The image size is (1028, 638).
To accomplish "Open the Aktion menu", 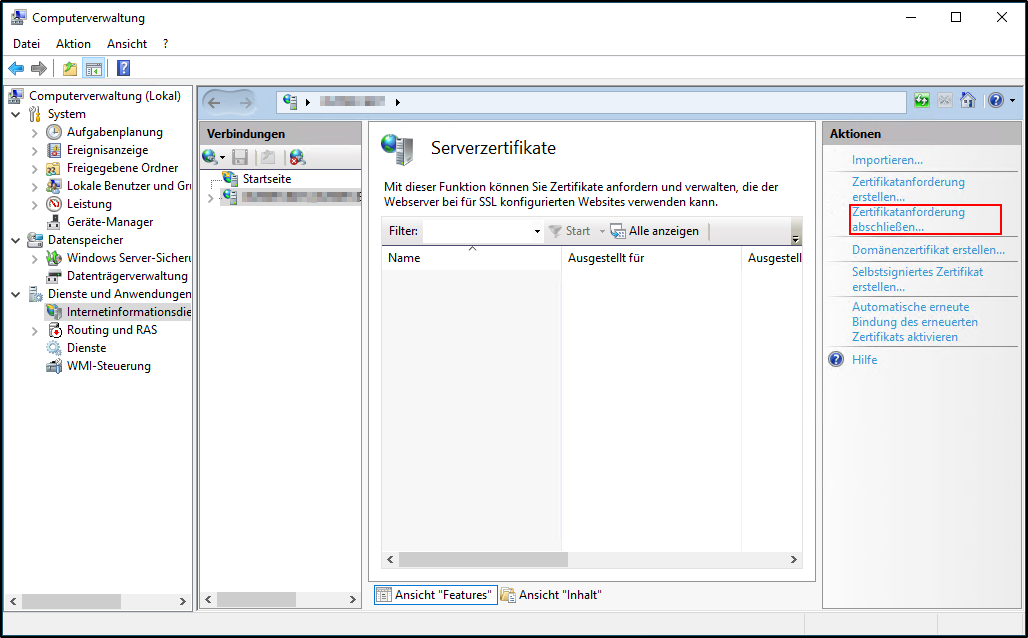I will (x=73, y=43).
